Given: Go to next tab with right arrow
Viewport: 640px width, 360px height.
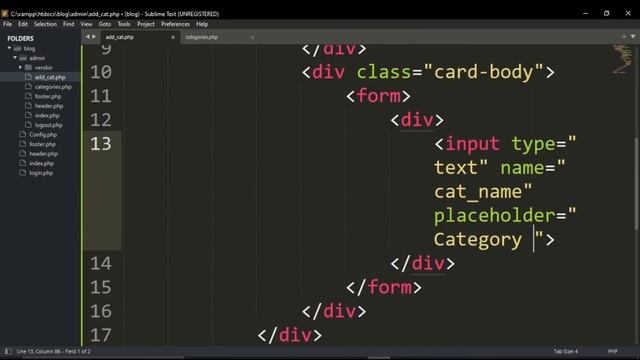Looking at the screenshot, I should pos(94,37).
